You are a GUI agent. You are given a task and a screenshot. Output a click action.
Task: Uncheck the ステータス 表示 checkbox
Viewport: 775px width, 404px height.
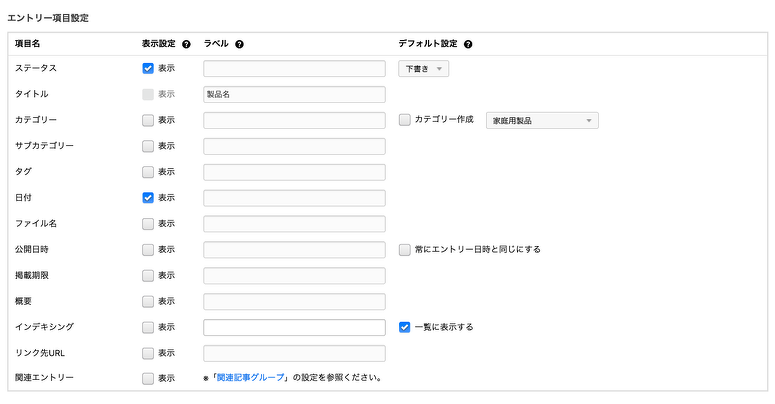click(x=148, y=69)
